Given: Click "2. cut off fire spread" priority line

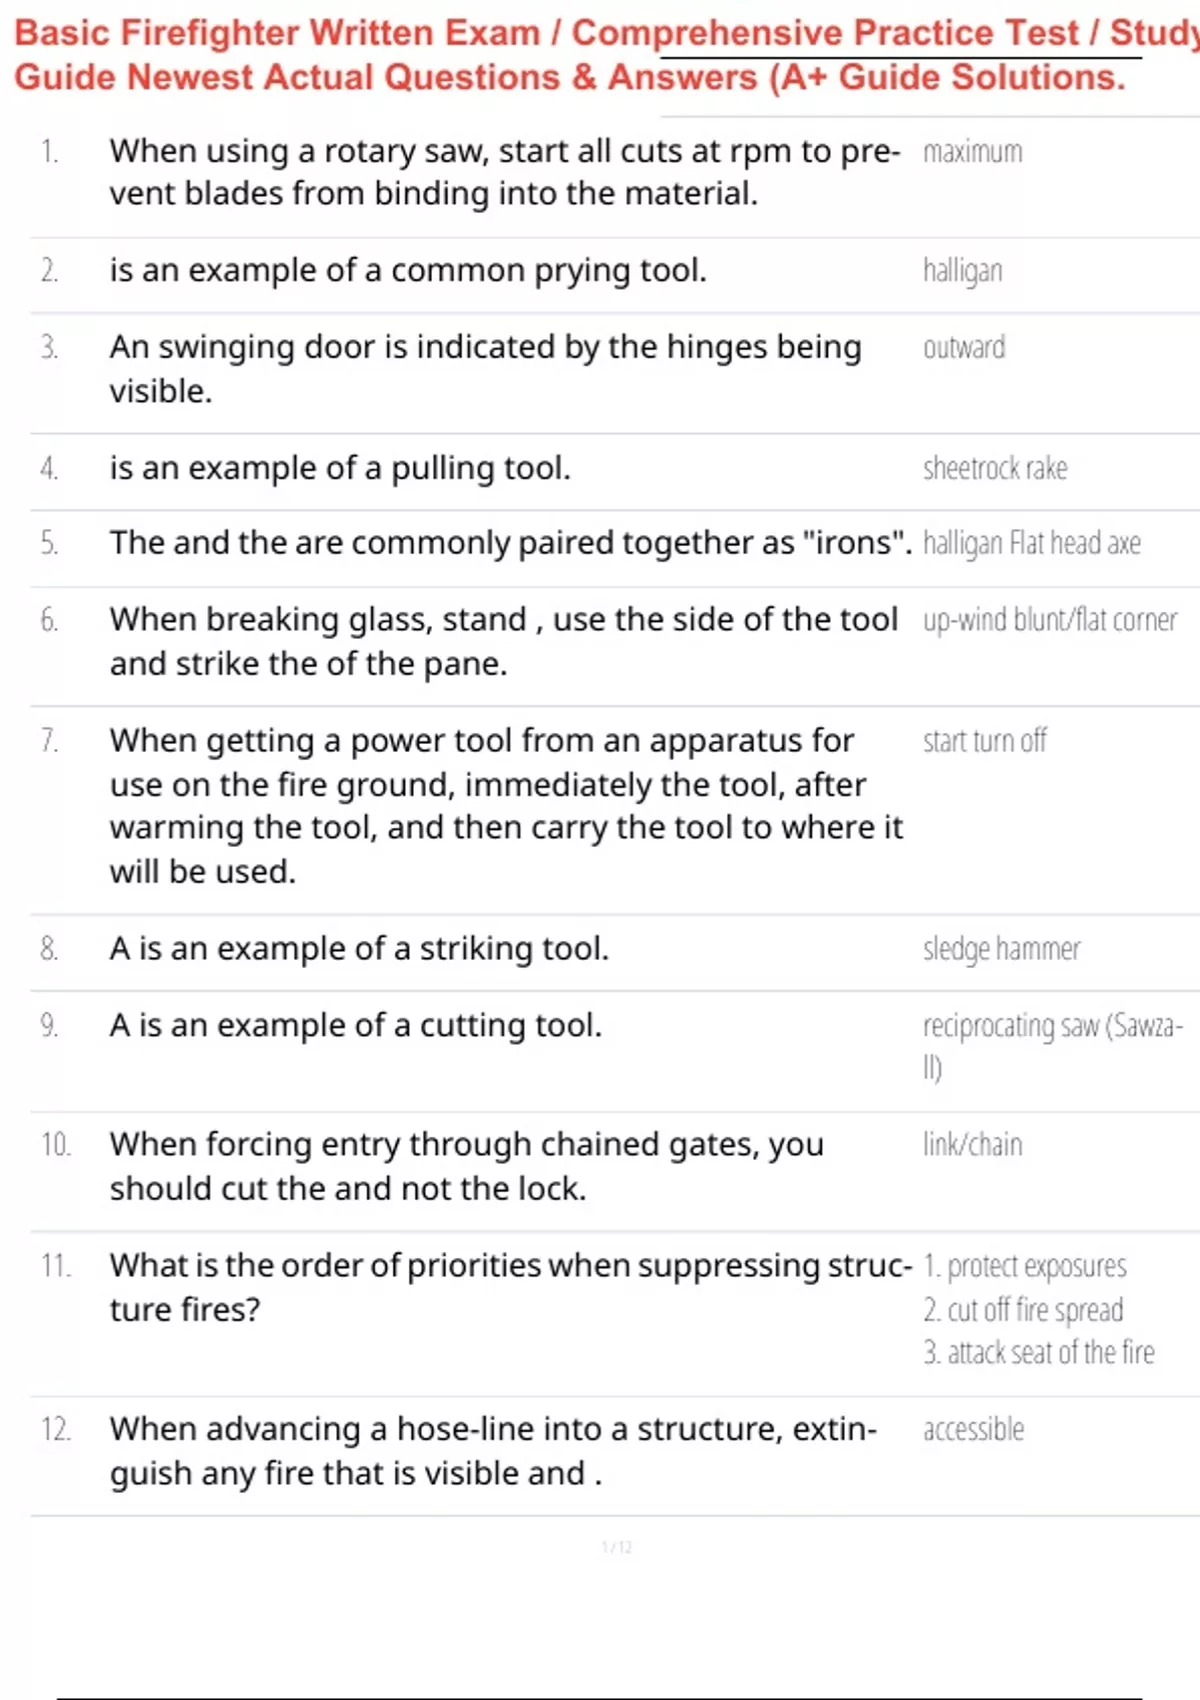Looking at the screenshot, I should tap(1023, 1310).
